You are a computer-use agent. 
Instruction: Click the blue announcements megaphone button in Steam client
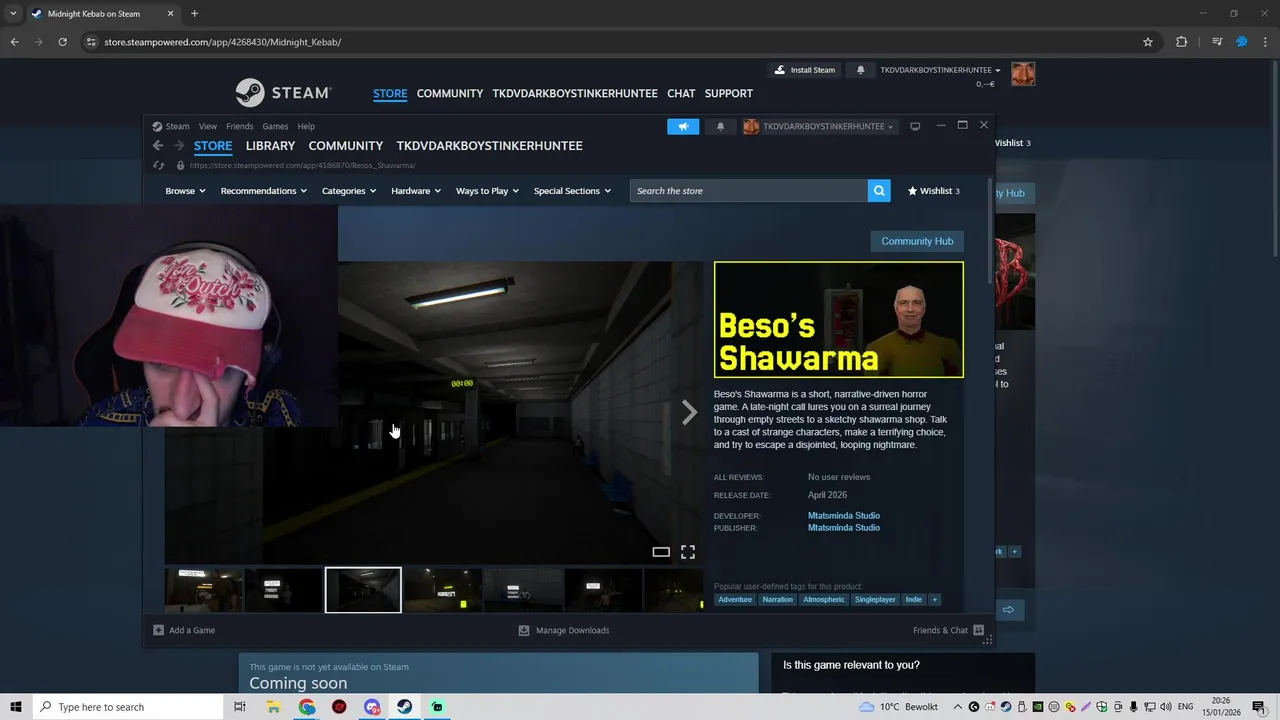pos(683,126)
